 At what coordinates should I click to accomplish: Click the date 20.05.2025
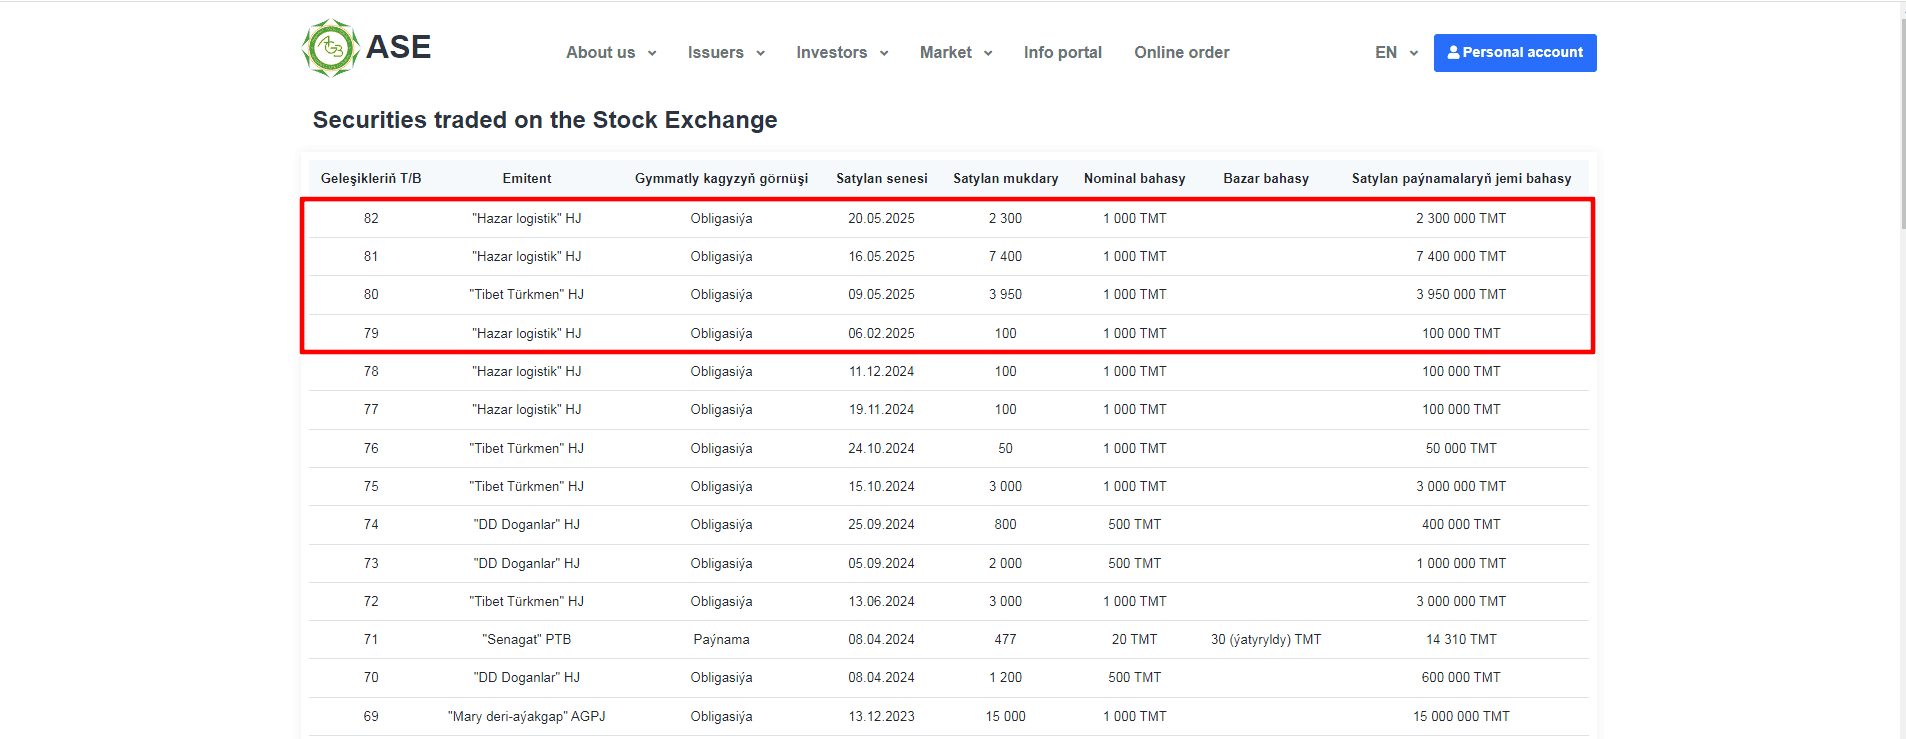pos(881,218)
